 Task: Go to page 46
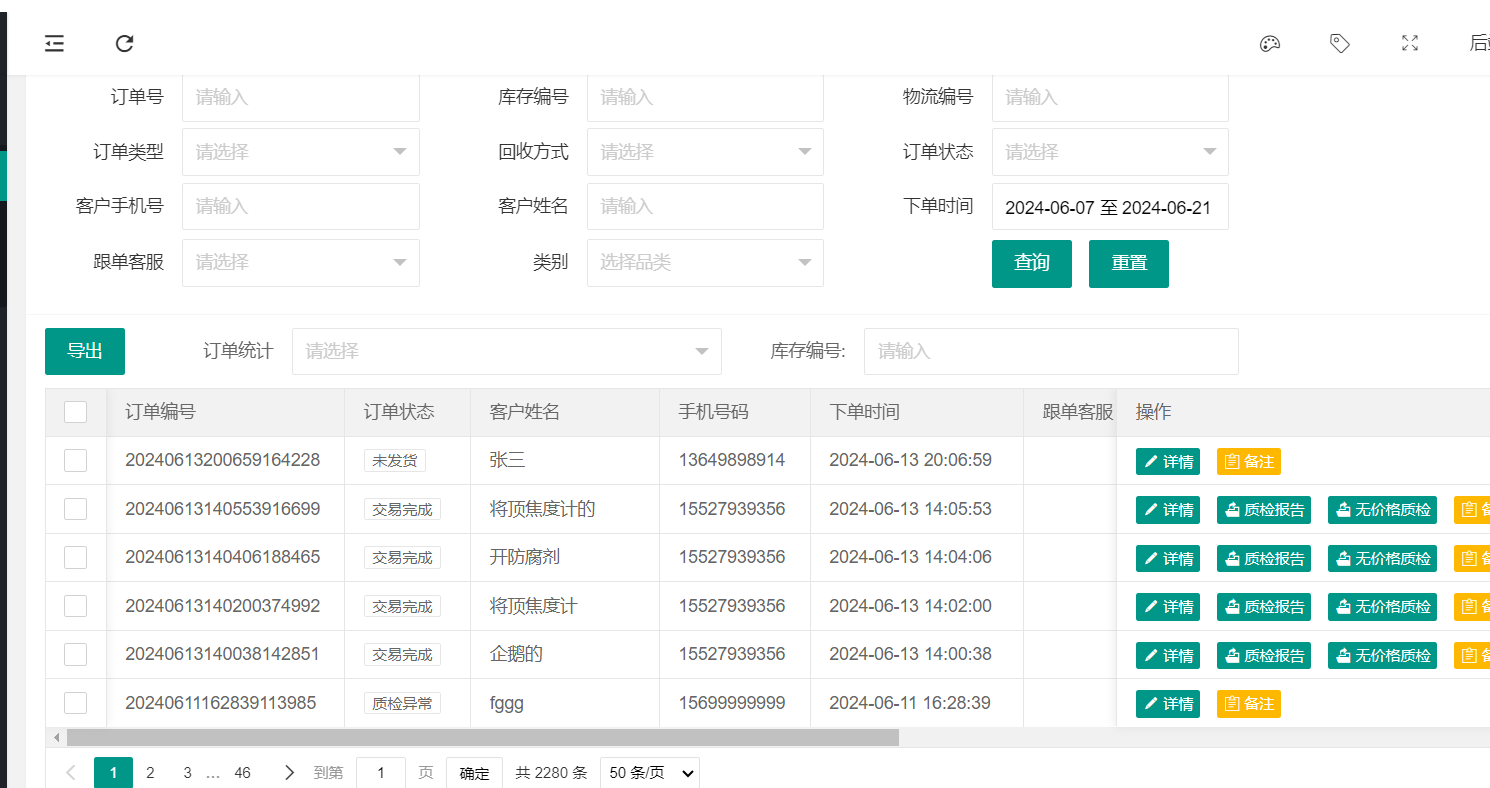[x=242, y=772]
